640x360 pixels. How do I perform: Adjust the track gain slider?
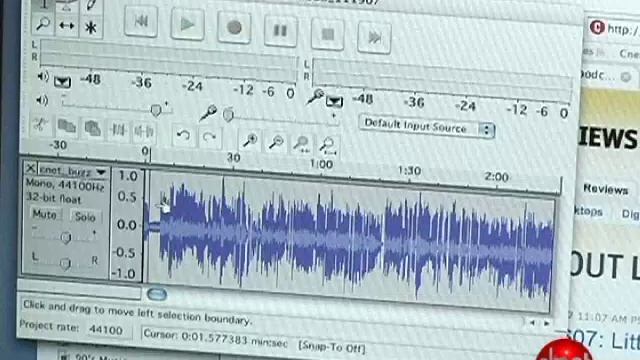[65, 237]
